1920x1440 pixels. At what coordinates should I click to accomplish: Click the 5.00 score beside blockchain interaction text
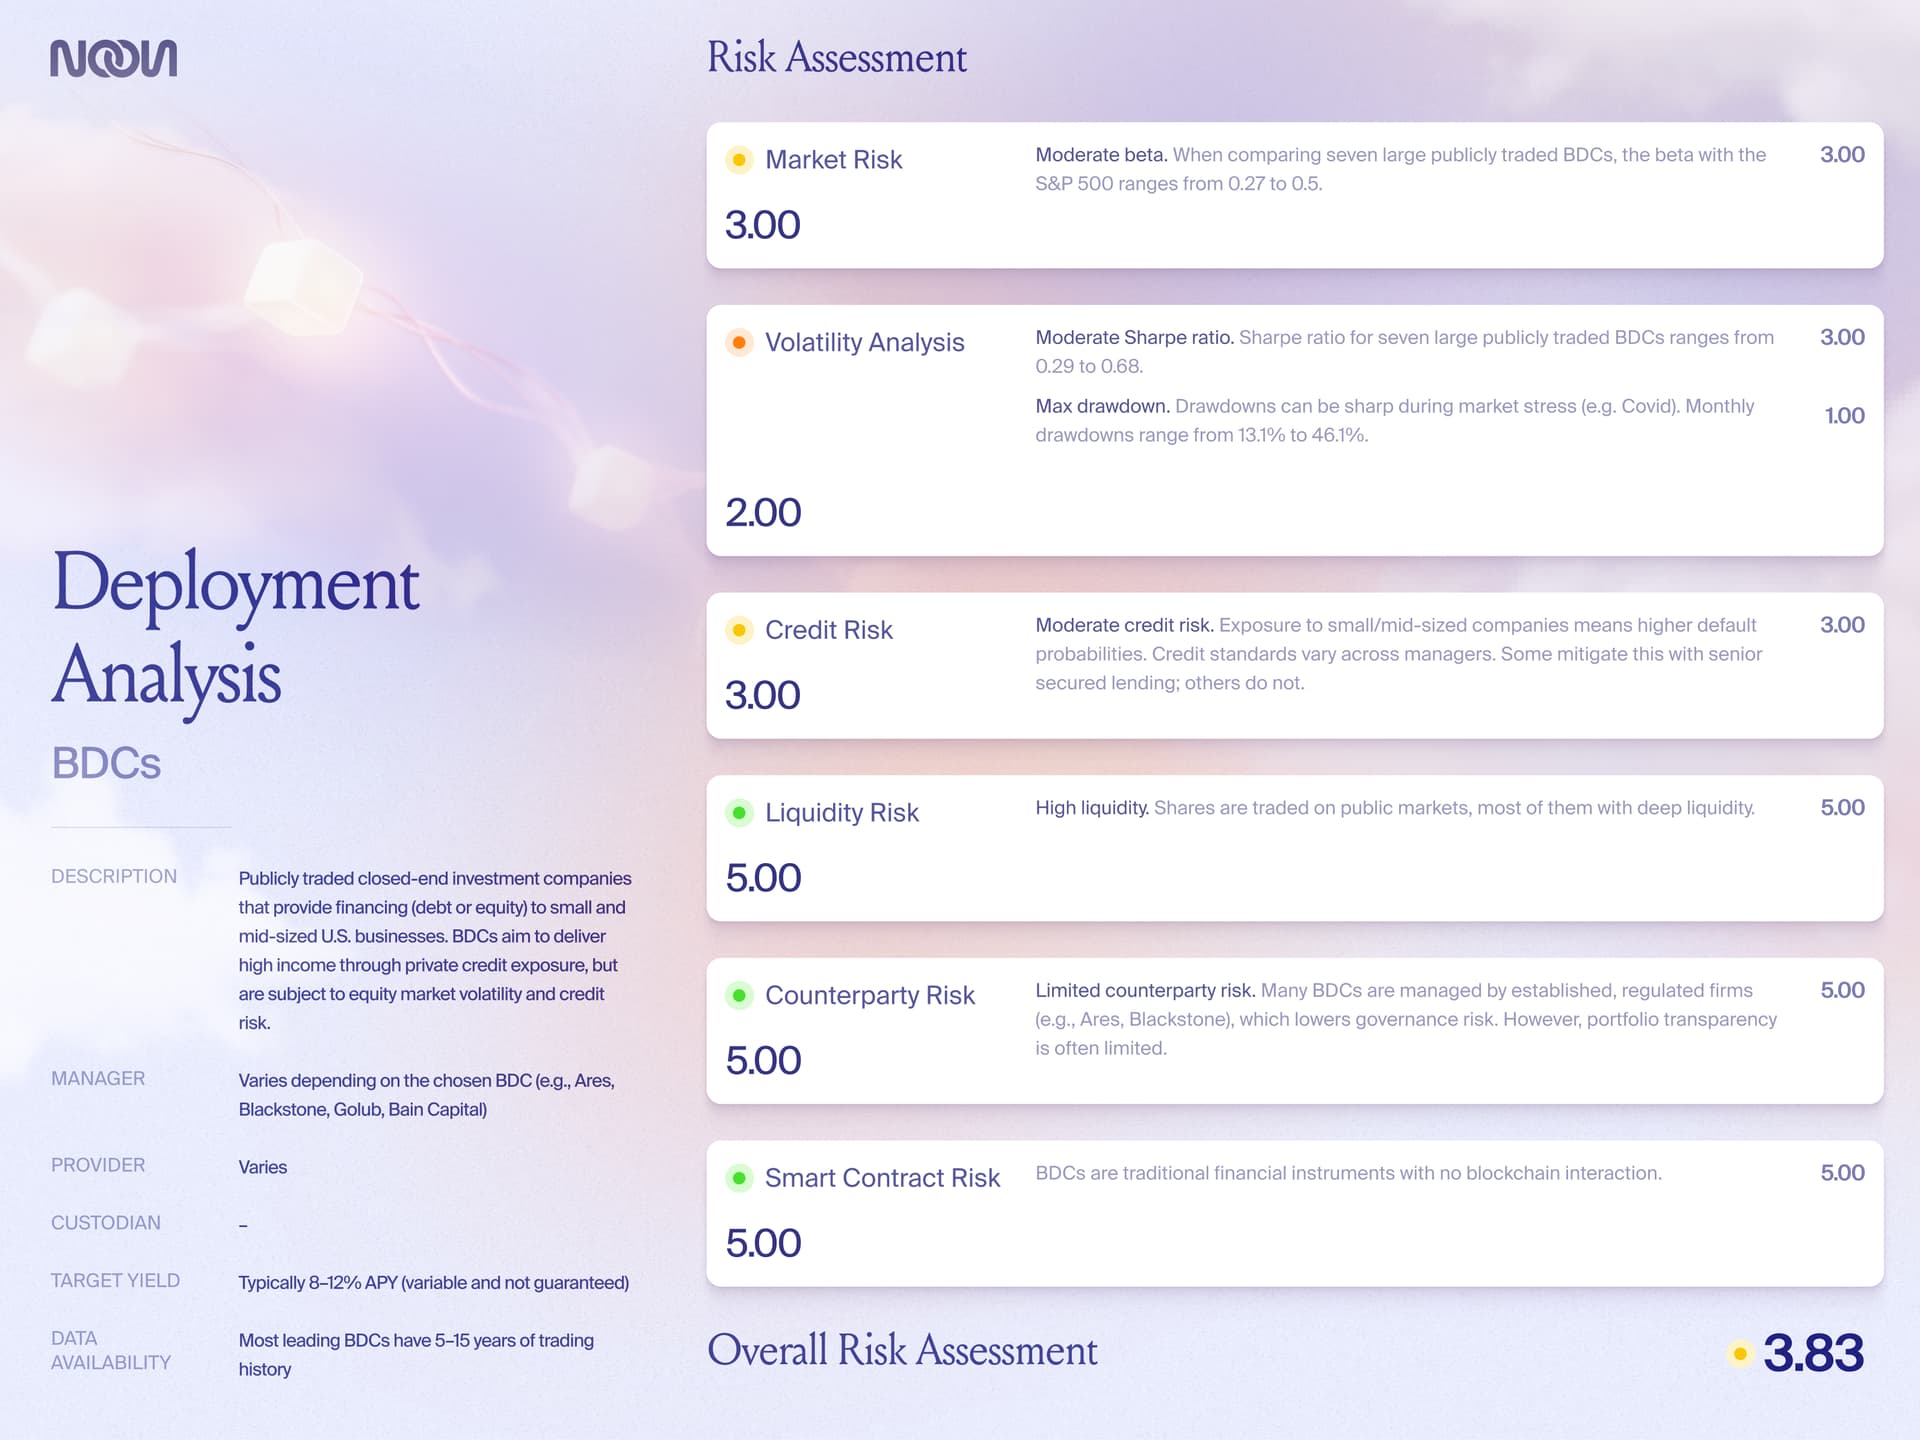coord(1842,1173)
